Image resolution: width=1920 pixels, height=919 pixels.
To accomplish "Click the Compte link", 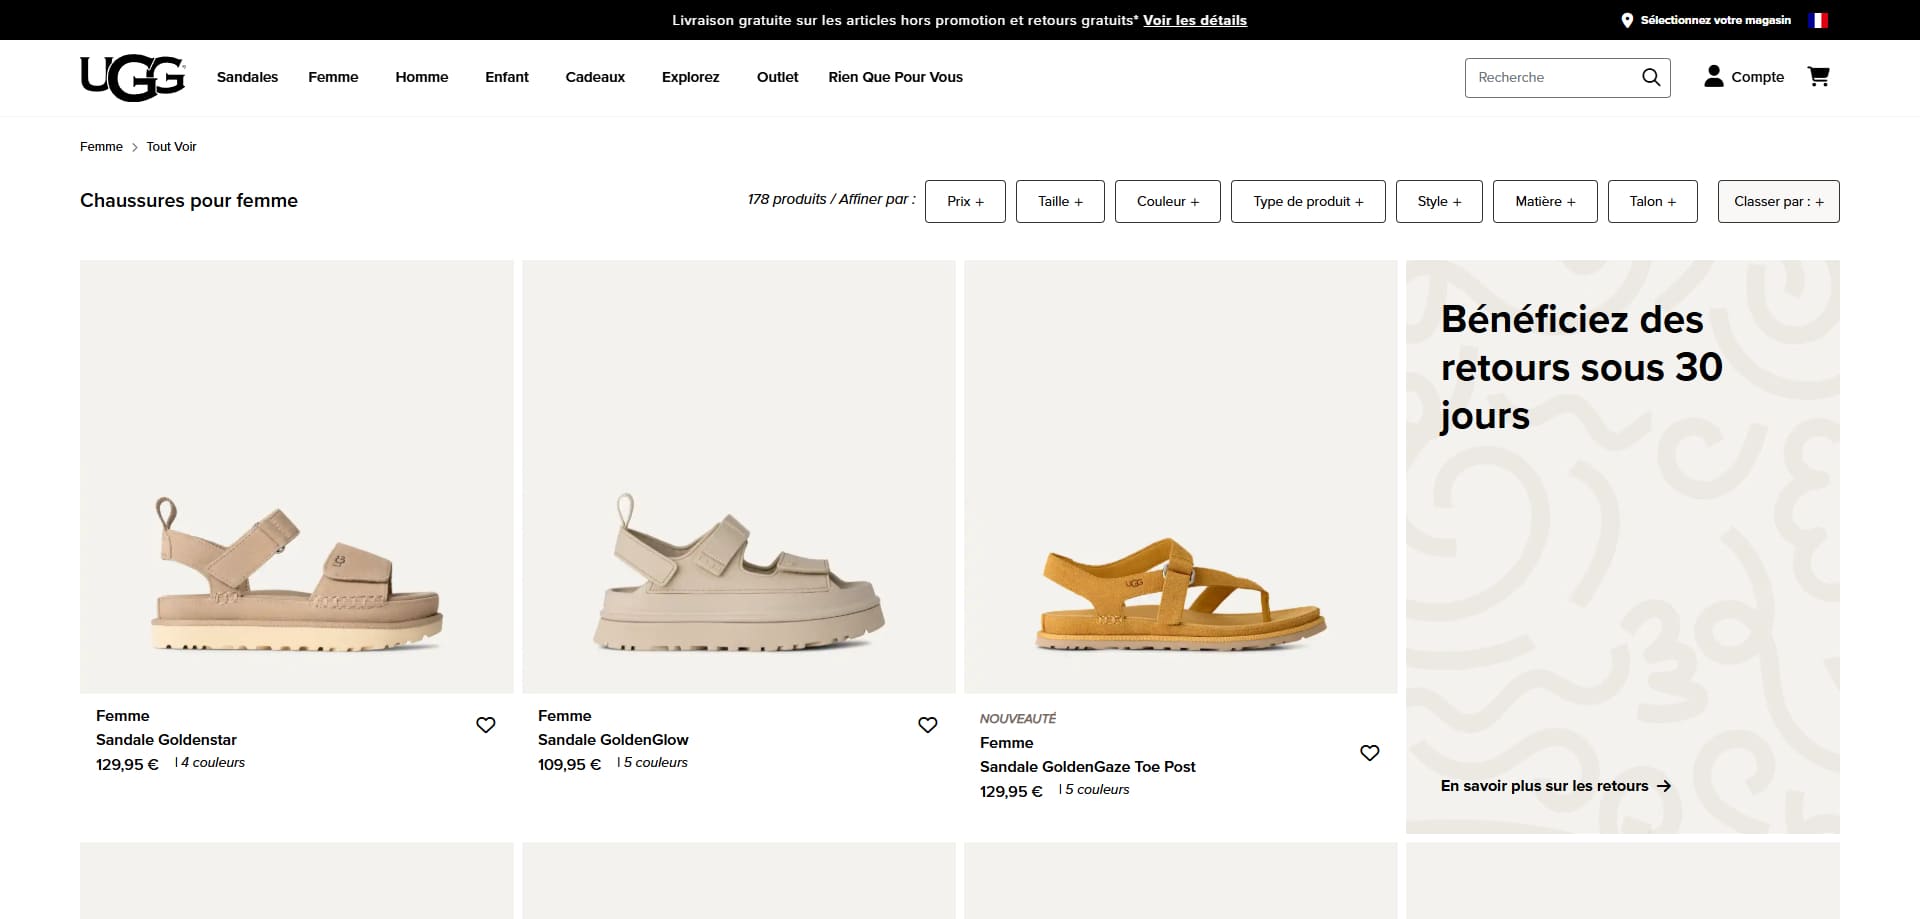I will click(x=1757, y=77).
